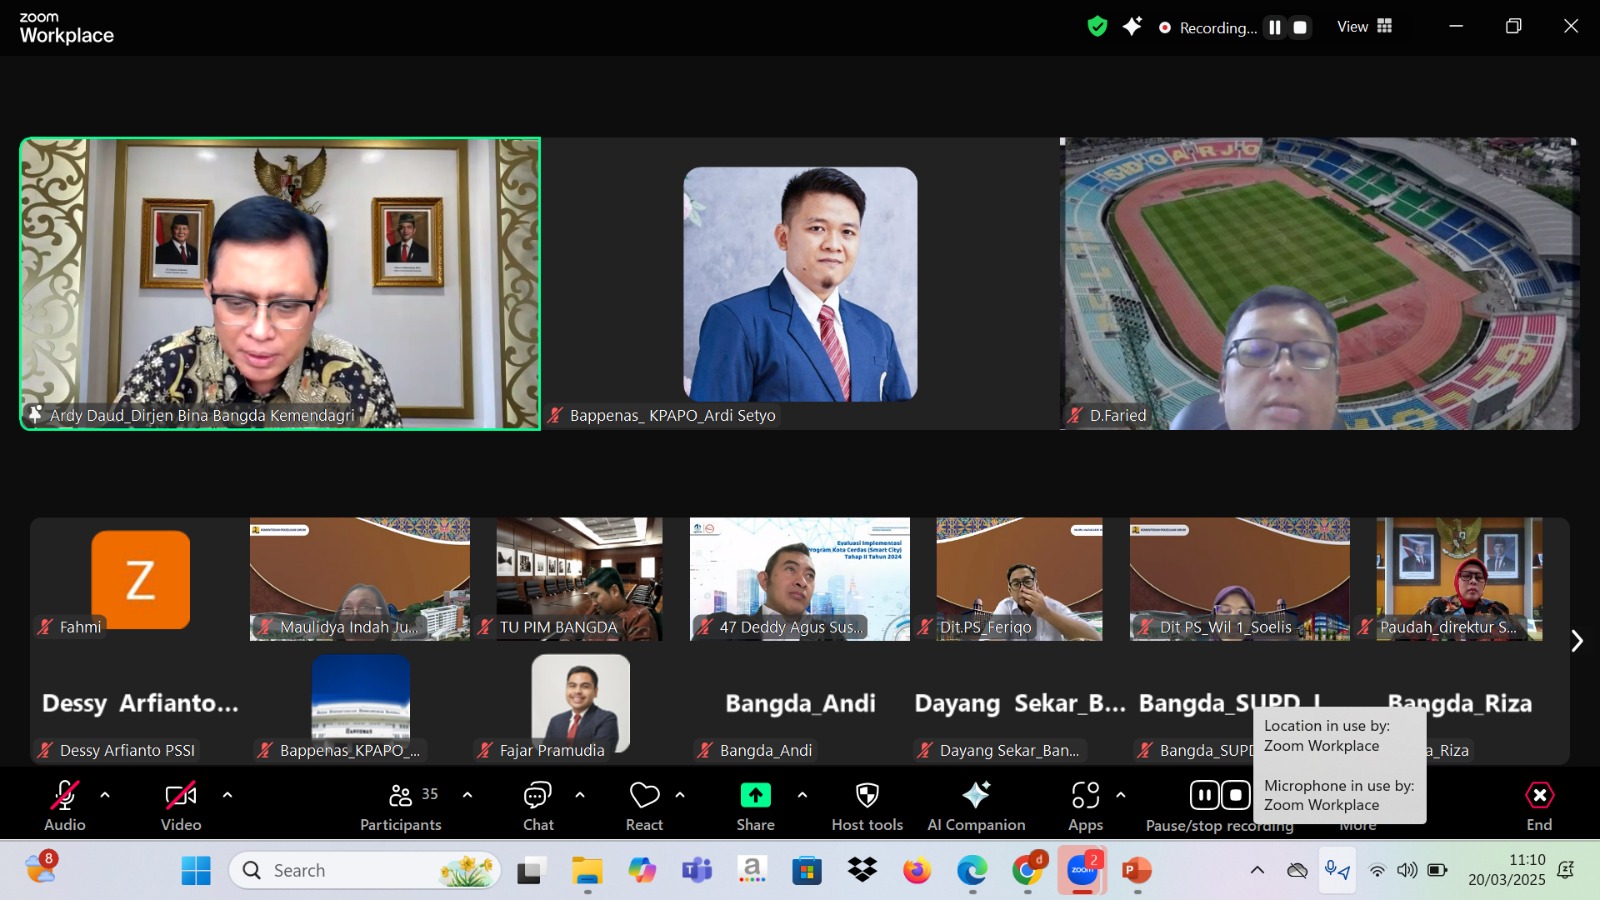
Task: Stop recording from the top bar
Action: [x=1300, y=28]
